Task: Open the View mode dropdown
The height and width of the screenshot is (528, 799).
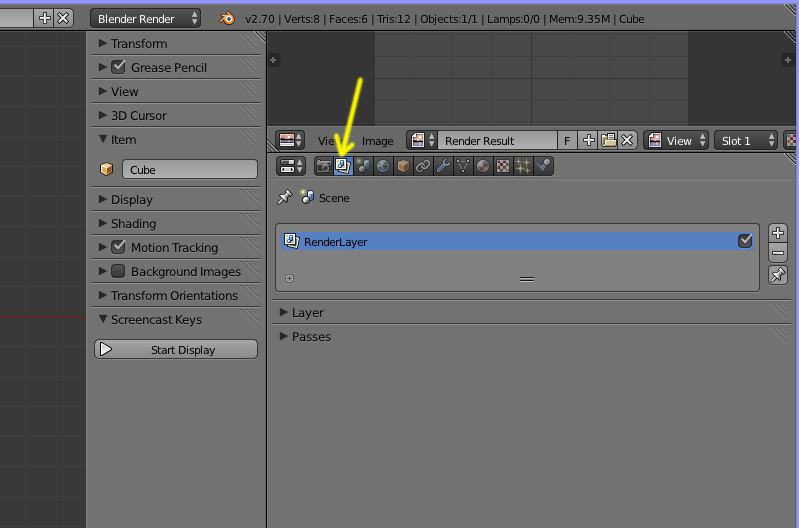Action: pyautogui.click(x=676, y=140)
